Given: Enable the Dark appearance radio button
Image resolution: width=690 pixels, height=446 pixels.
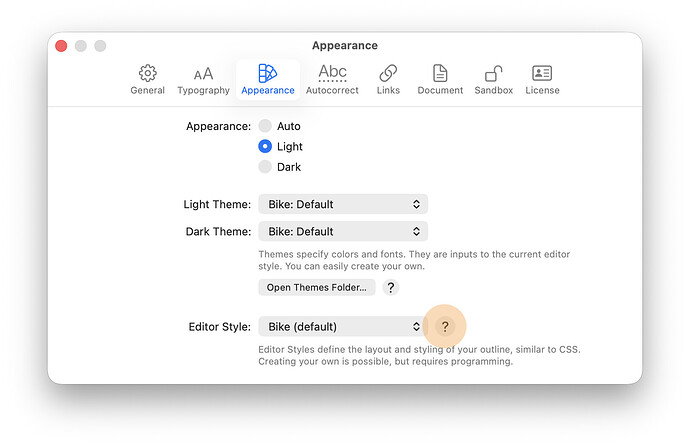Looking at the screenshot, I should [265, 167].
